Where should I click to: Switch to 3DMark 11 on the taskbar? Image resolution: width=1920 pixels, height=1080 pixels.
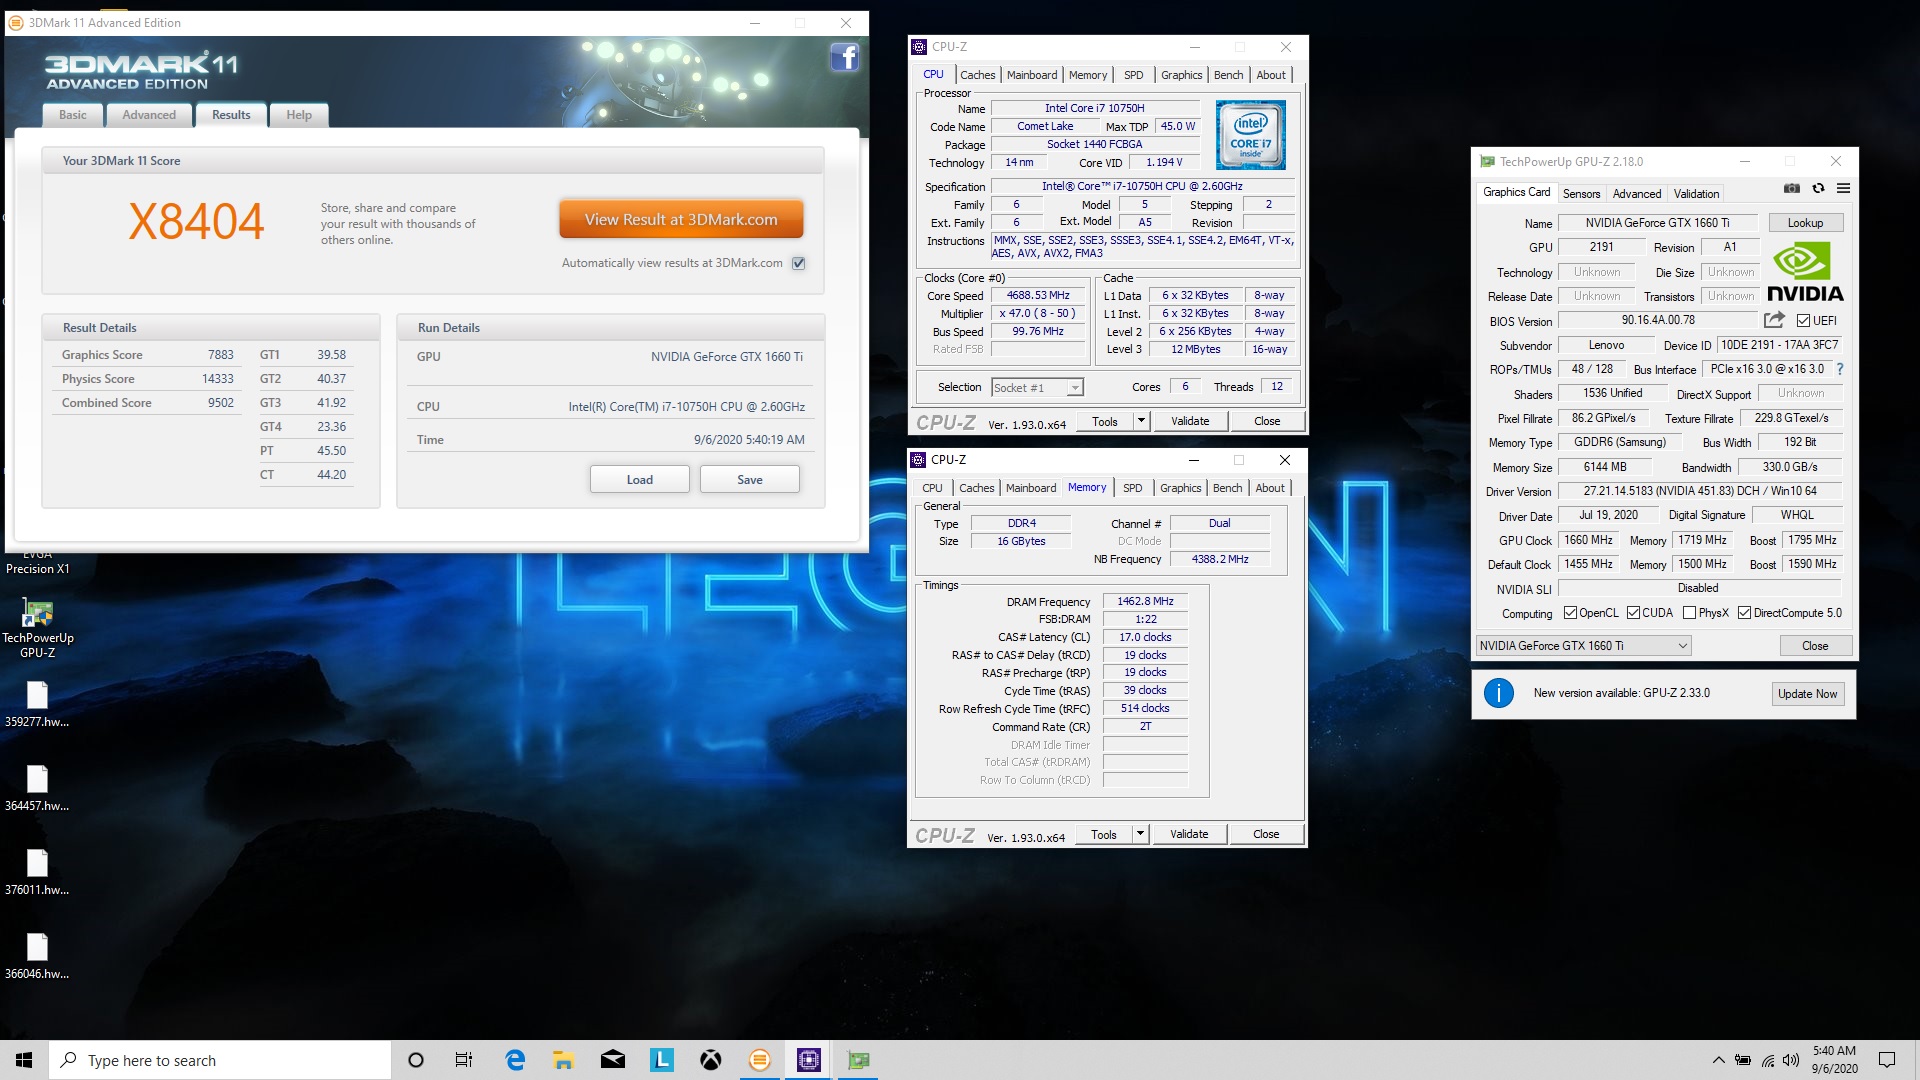[760, 1060]
